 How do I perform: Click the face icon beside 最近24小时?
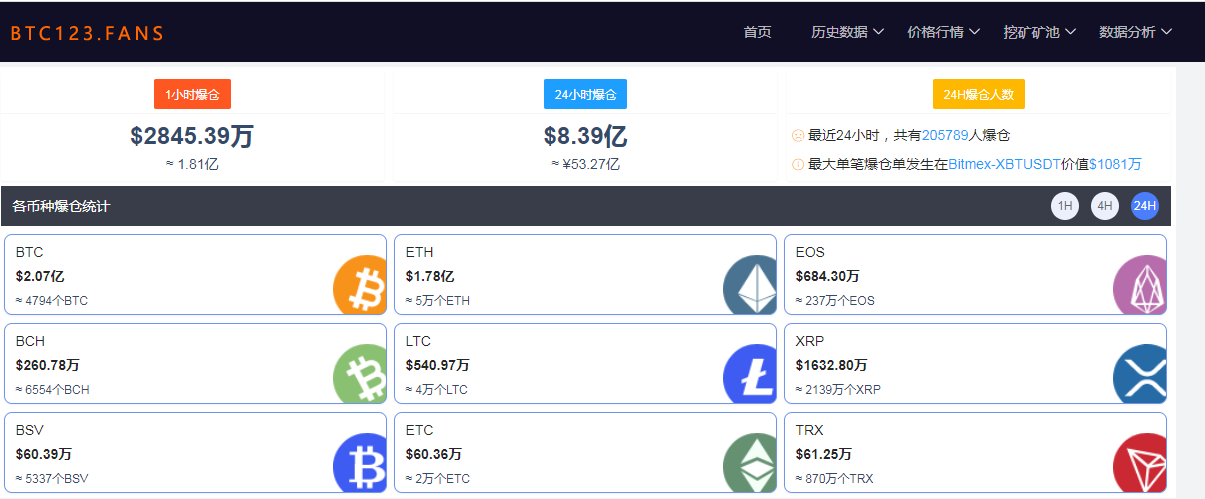[798, 135]
